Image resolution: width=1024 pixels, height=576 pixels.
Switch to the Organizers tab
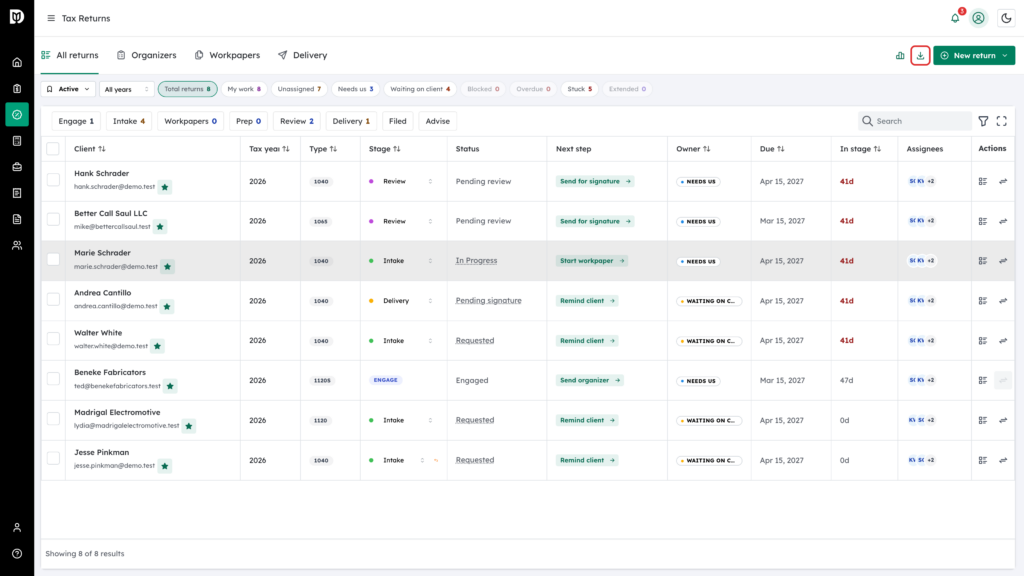point(146,56)
